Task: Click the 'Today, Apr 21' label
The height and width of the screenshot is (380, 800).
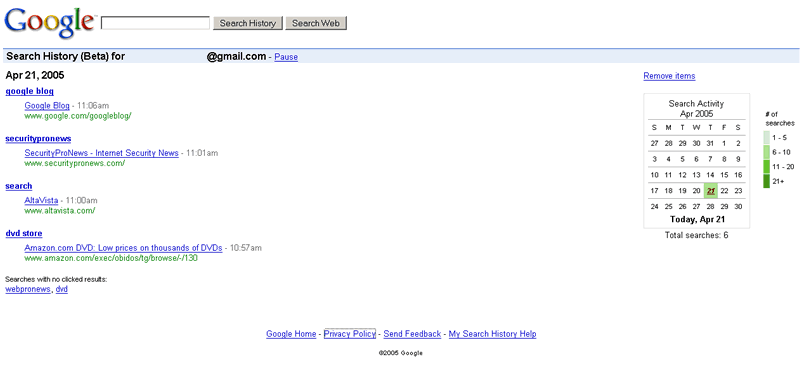Action: point(696,219)
